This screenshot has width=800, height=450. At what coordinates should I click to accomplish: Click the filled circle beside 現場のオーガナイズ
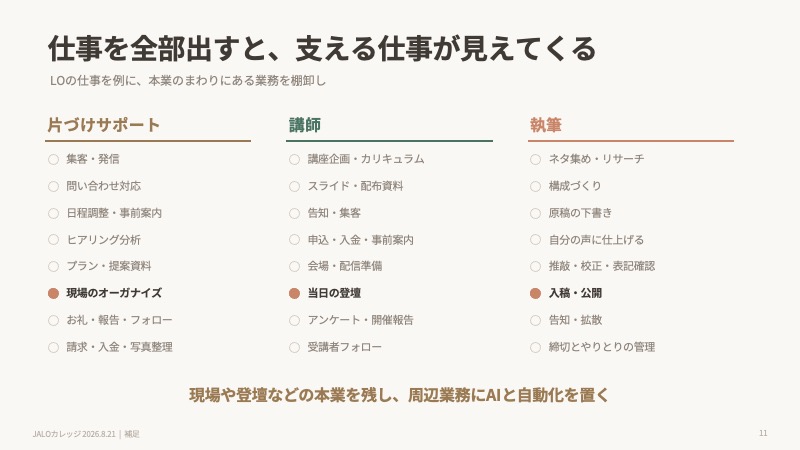(x=53, y=293)
